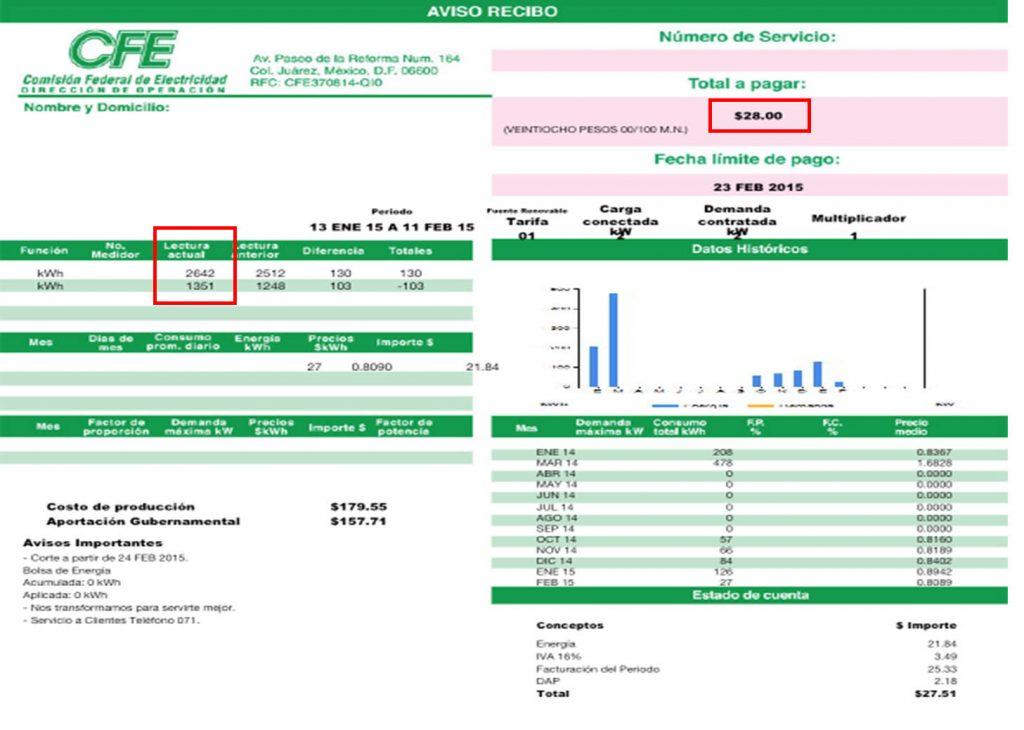The image size is (1024, 730).
Task: Click the 'Avisos Importantes' heading
Action: (93, 543)
